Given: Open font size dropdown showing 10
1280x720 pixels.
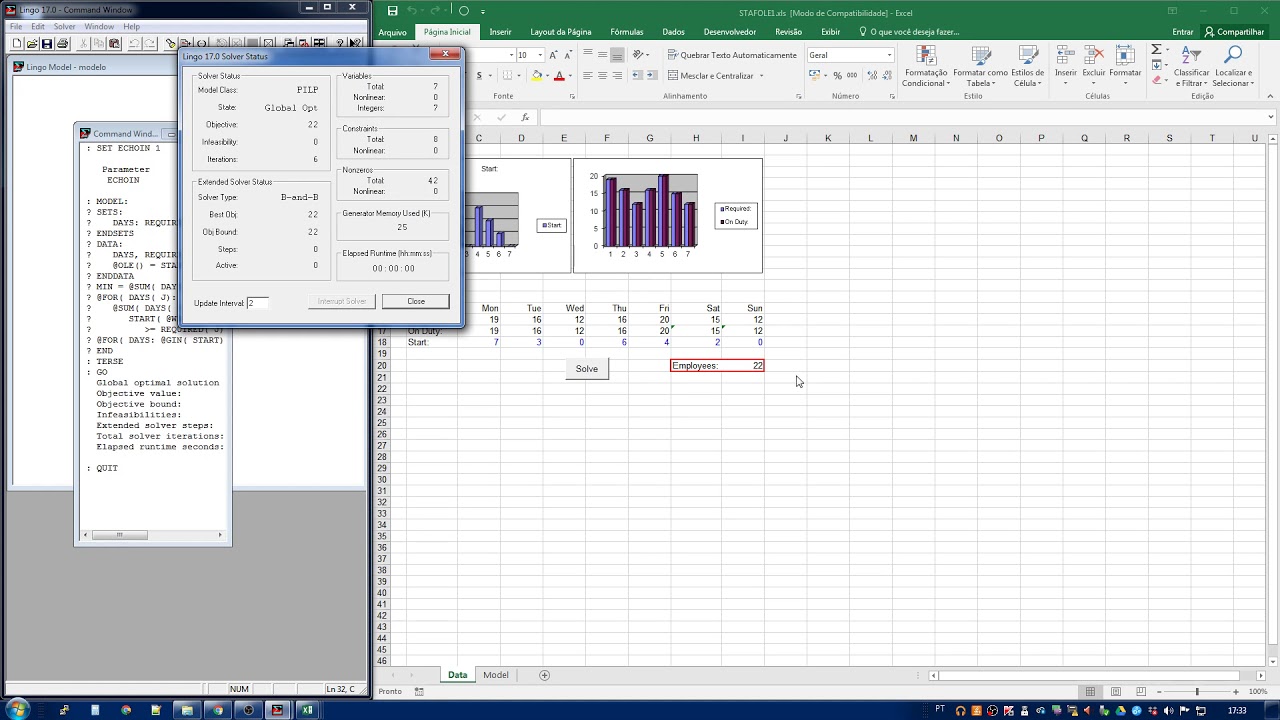Looking at the screenshot, I should [540, 55].
